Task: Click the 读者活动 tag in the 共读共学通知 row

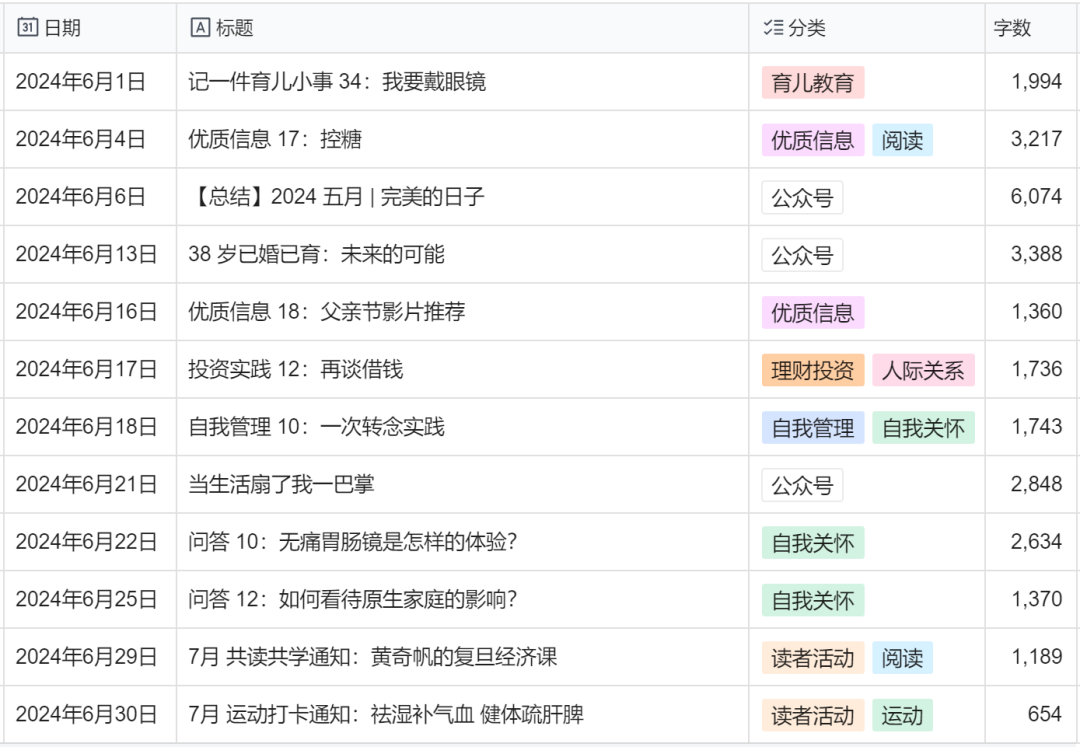Action: point(813,657)
